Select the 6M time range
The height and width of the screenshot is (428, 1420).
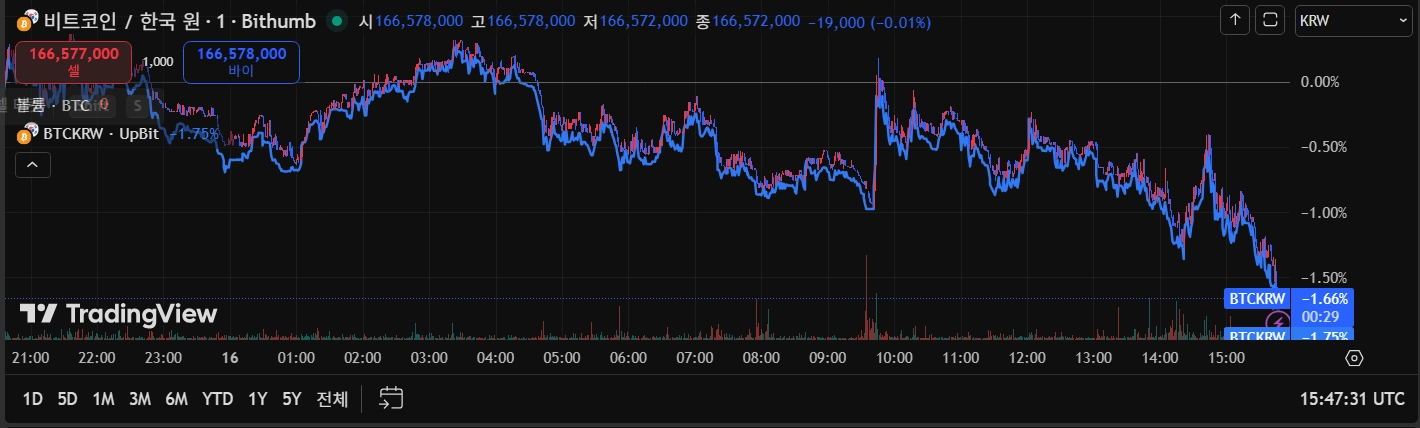coord(176,399)
